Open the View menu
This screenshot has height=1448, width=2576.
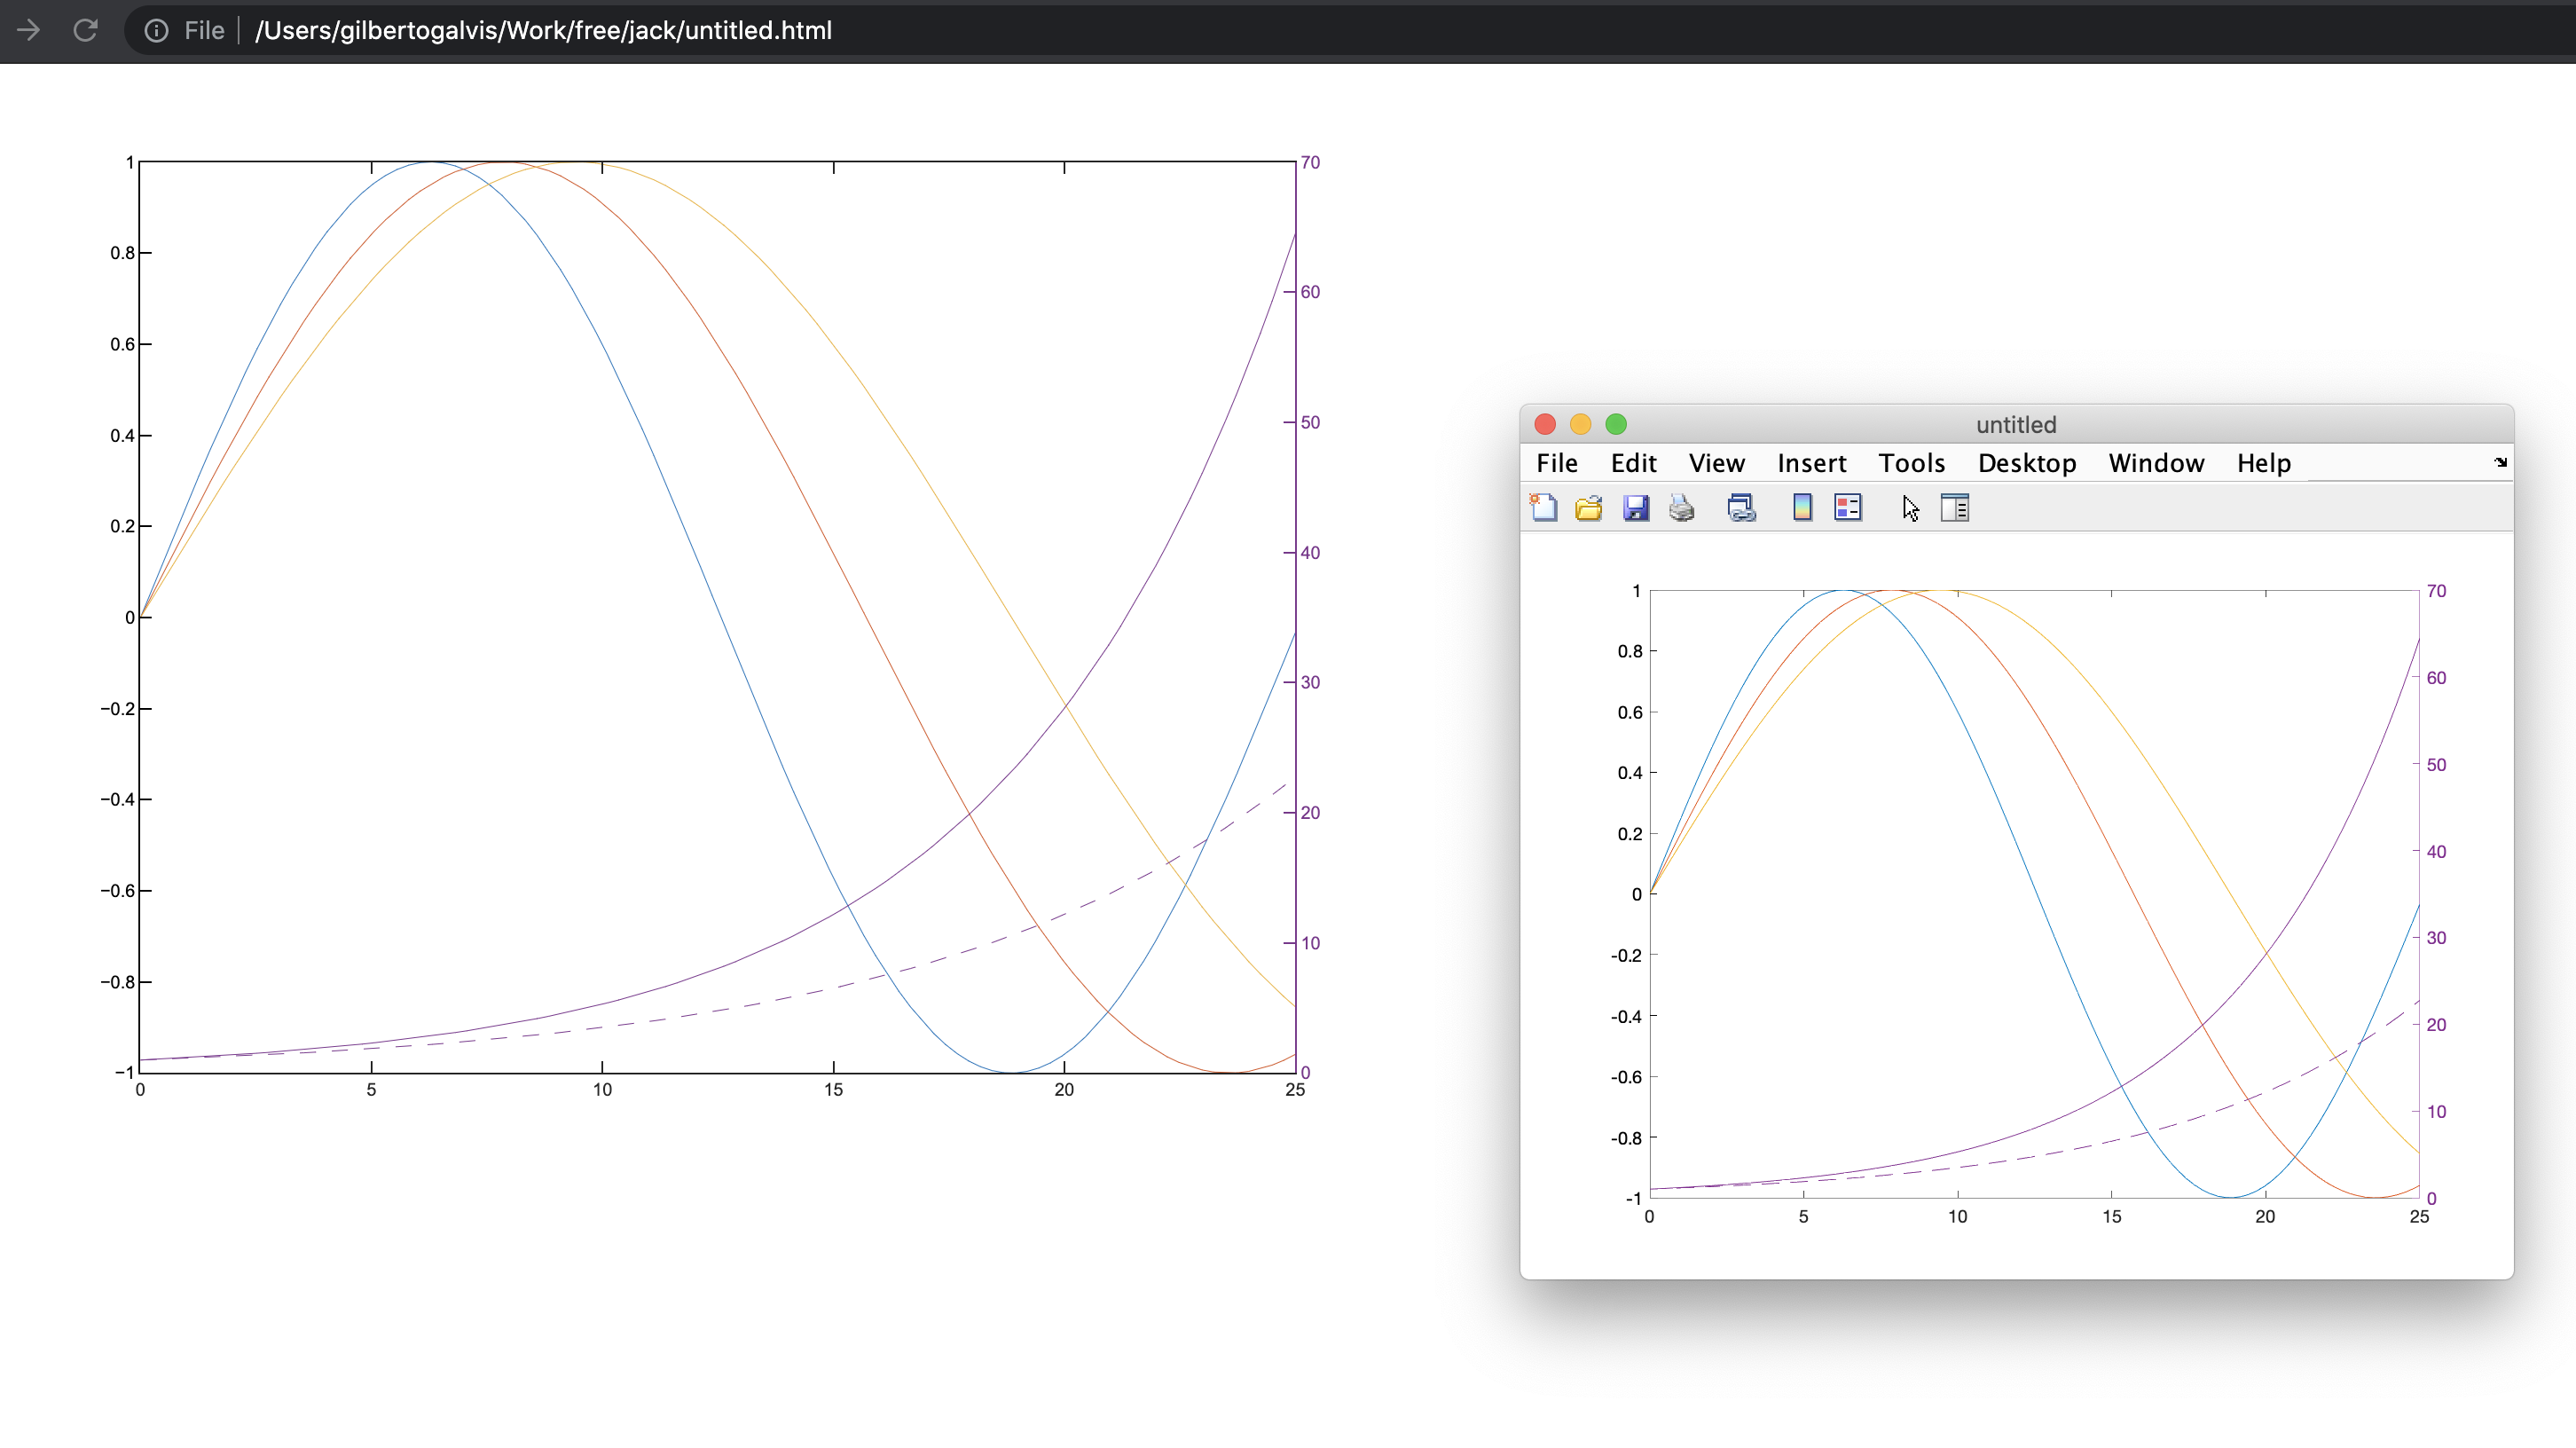(x=1716, y=463)
